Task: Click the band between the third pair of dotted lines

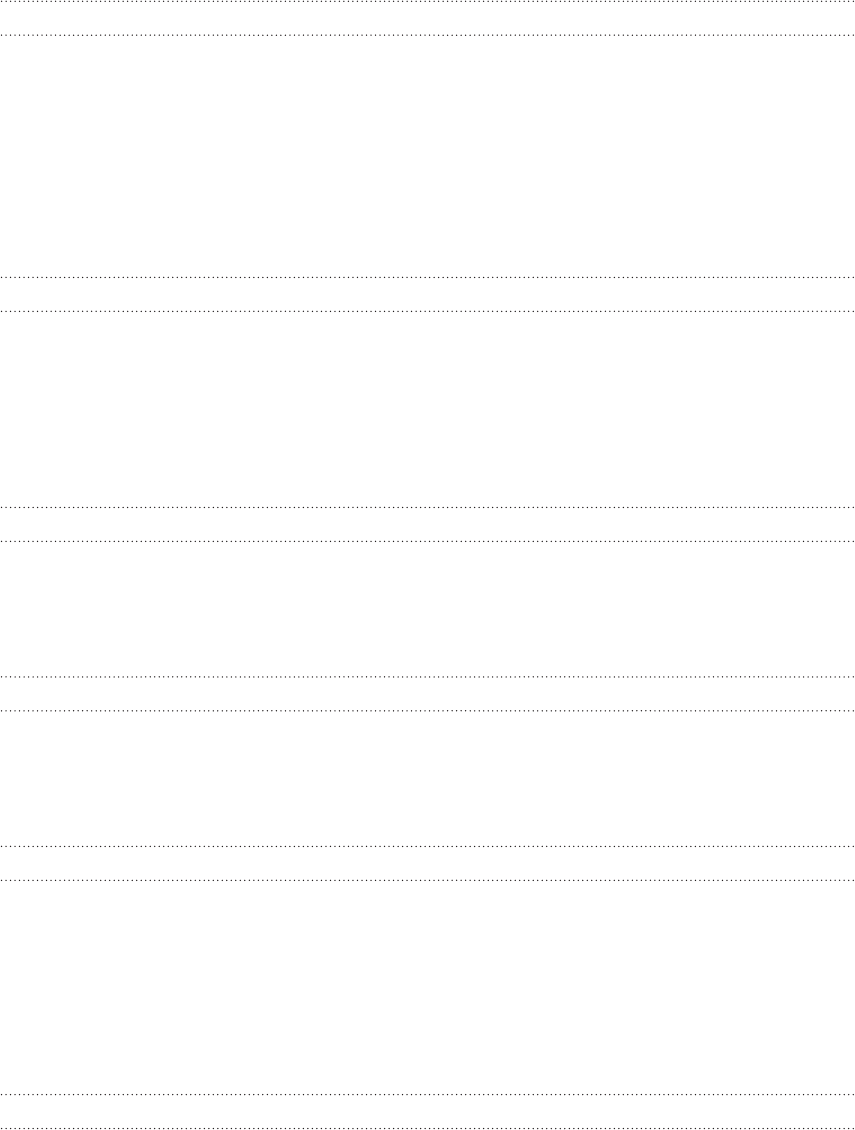Action: [427, 525]
